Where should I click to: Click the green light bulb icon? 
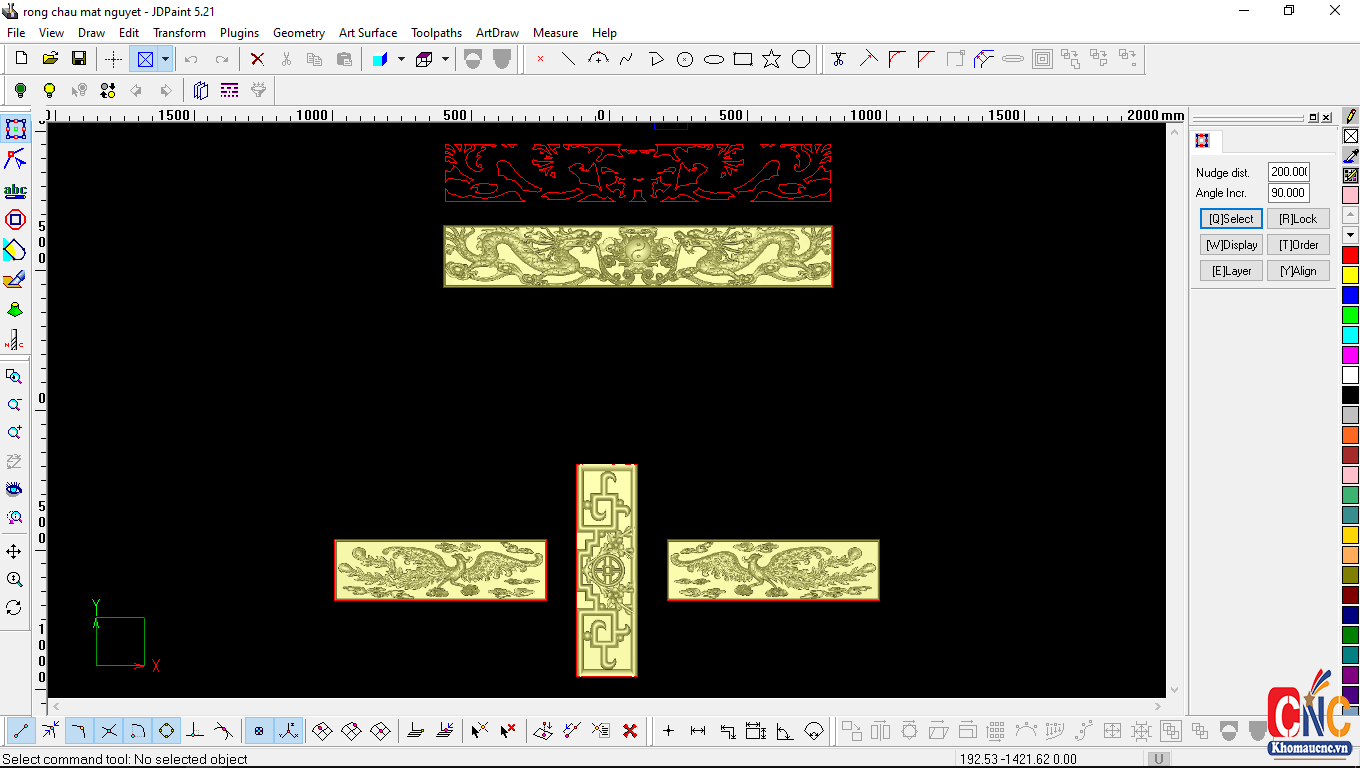pyautogui.click(x=20, y=90)
